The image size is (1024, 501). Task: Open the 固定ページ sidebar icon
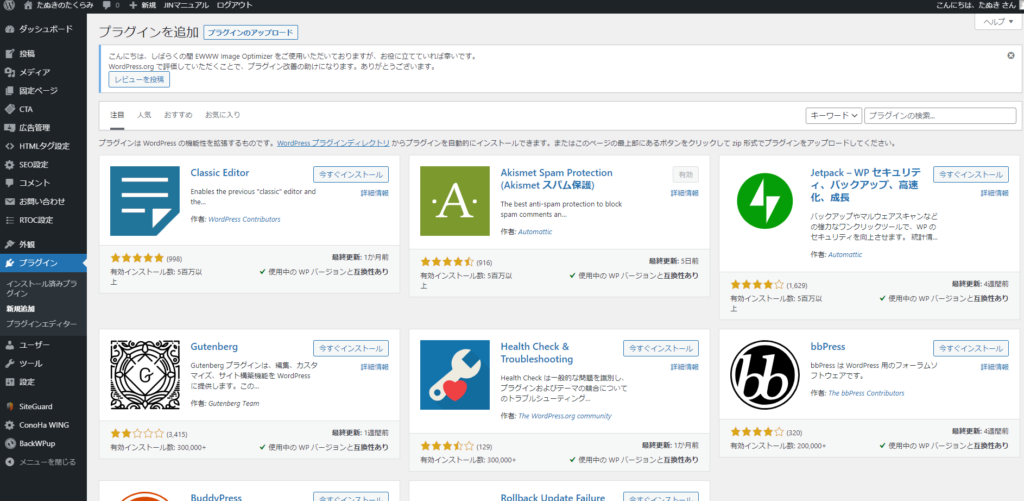coord(9,90)
